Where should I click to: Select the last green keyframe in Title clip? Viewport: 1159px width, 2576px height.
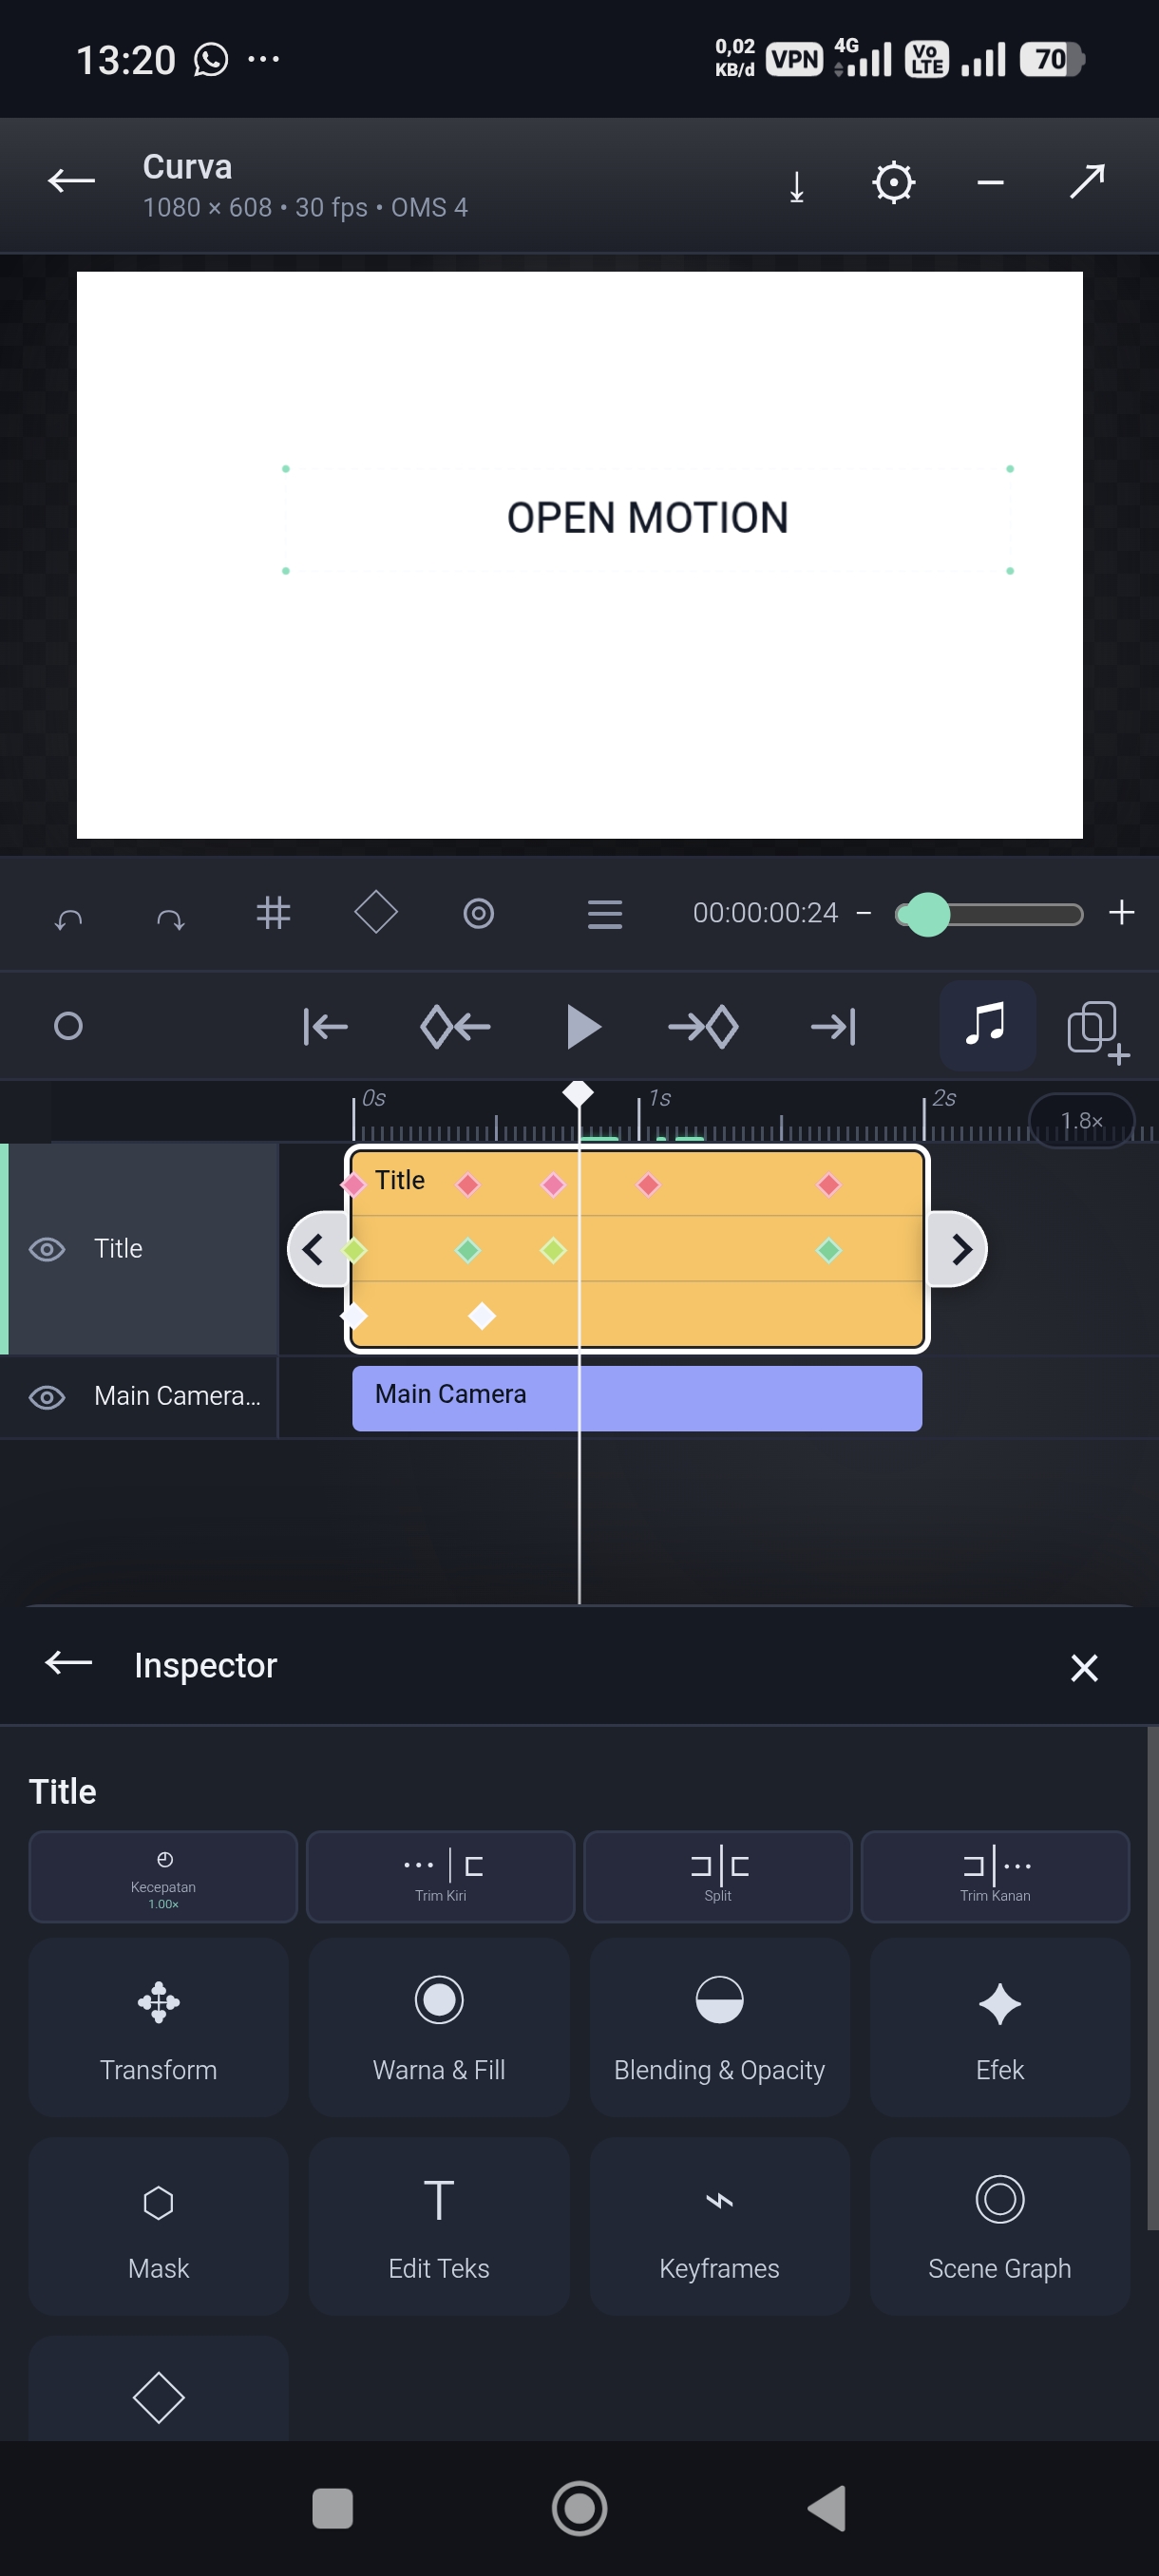pos(828,1250)
